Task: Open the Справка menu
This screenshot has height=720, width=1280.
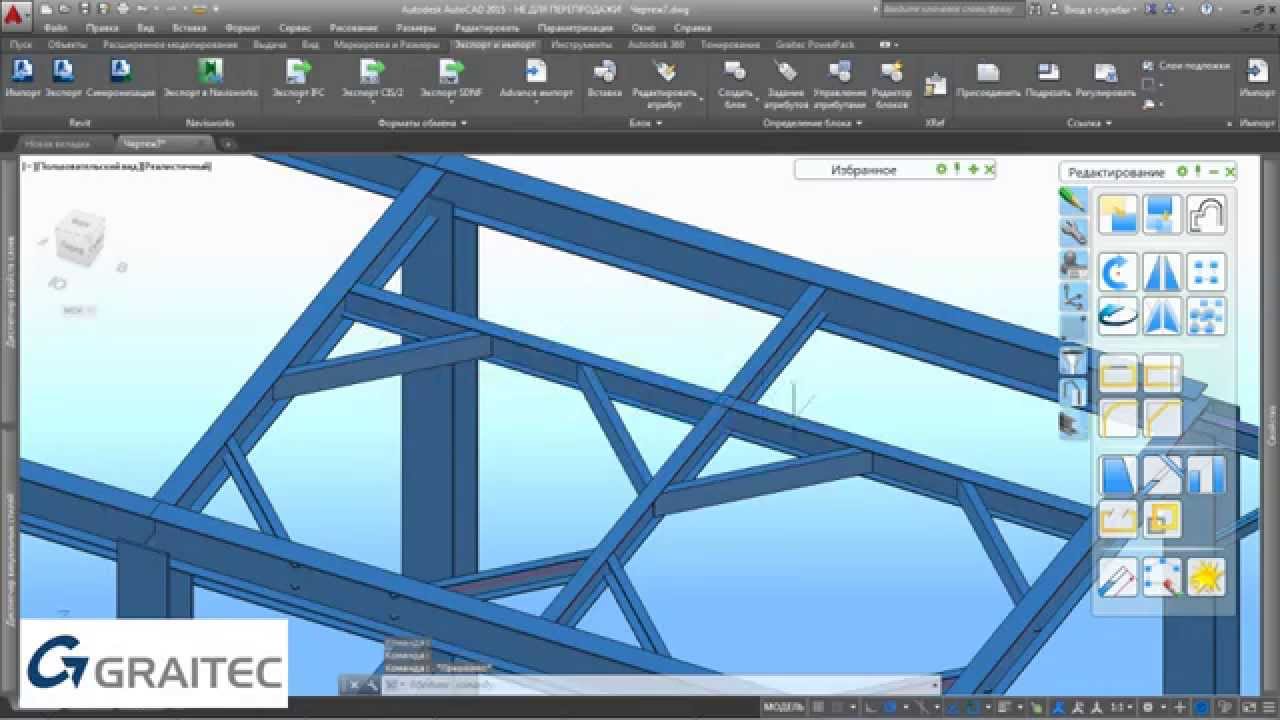Action: 692,28
